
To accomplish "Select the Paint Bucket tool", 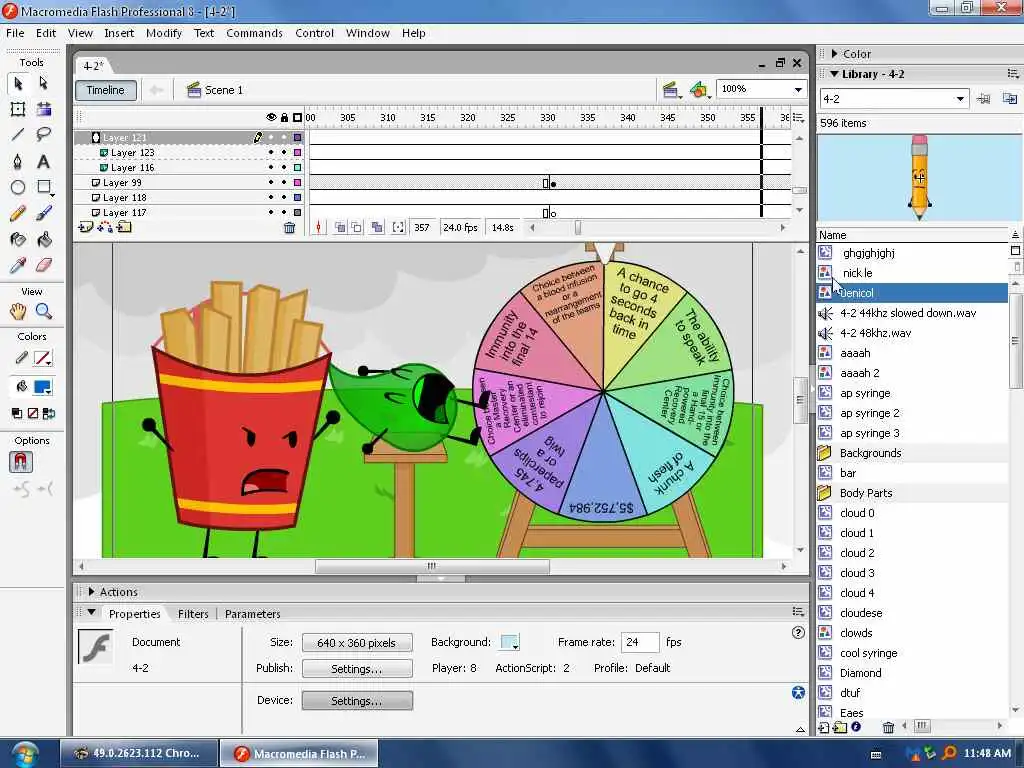I will pos(44,240).
